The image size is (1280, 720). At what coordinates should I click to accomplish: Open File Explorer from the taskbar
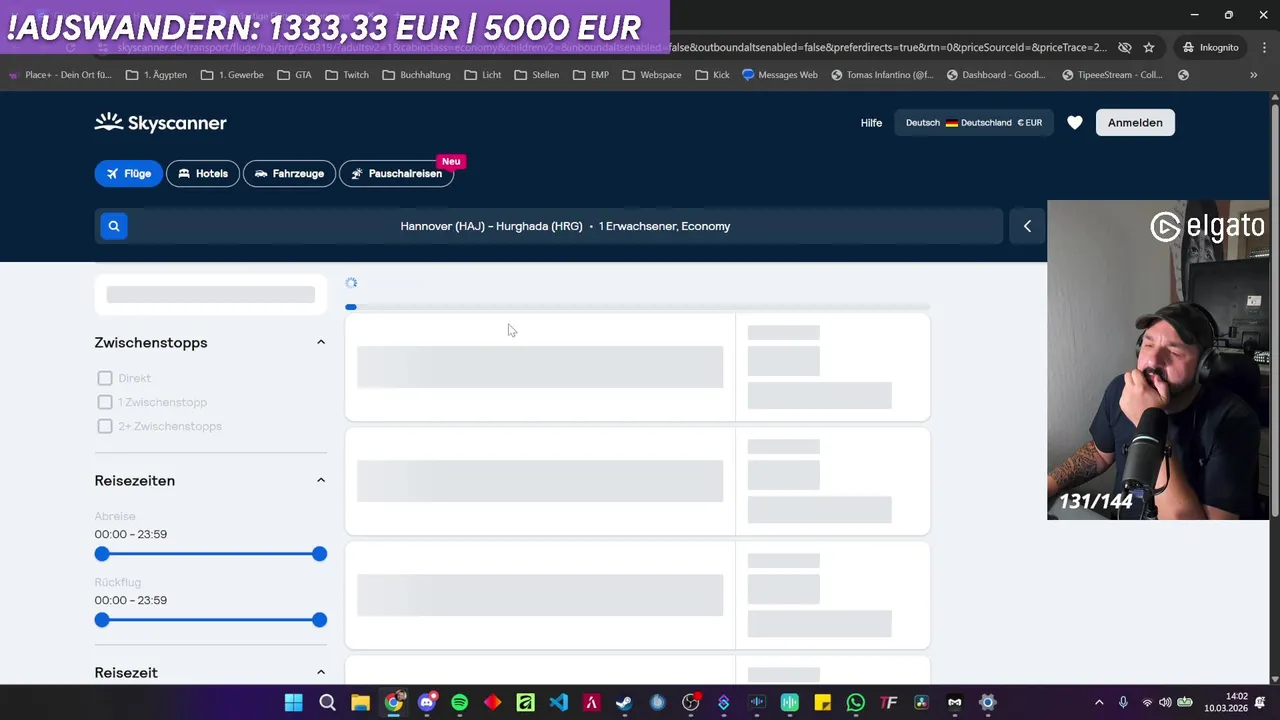(x=360, y=702)
